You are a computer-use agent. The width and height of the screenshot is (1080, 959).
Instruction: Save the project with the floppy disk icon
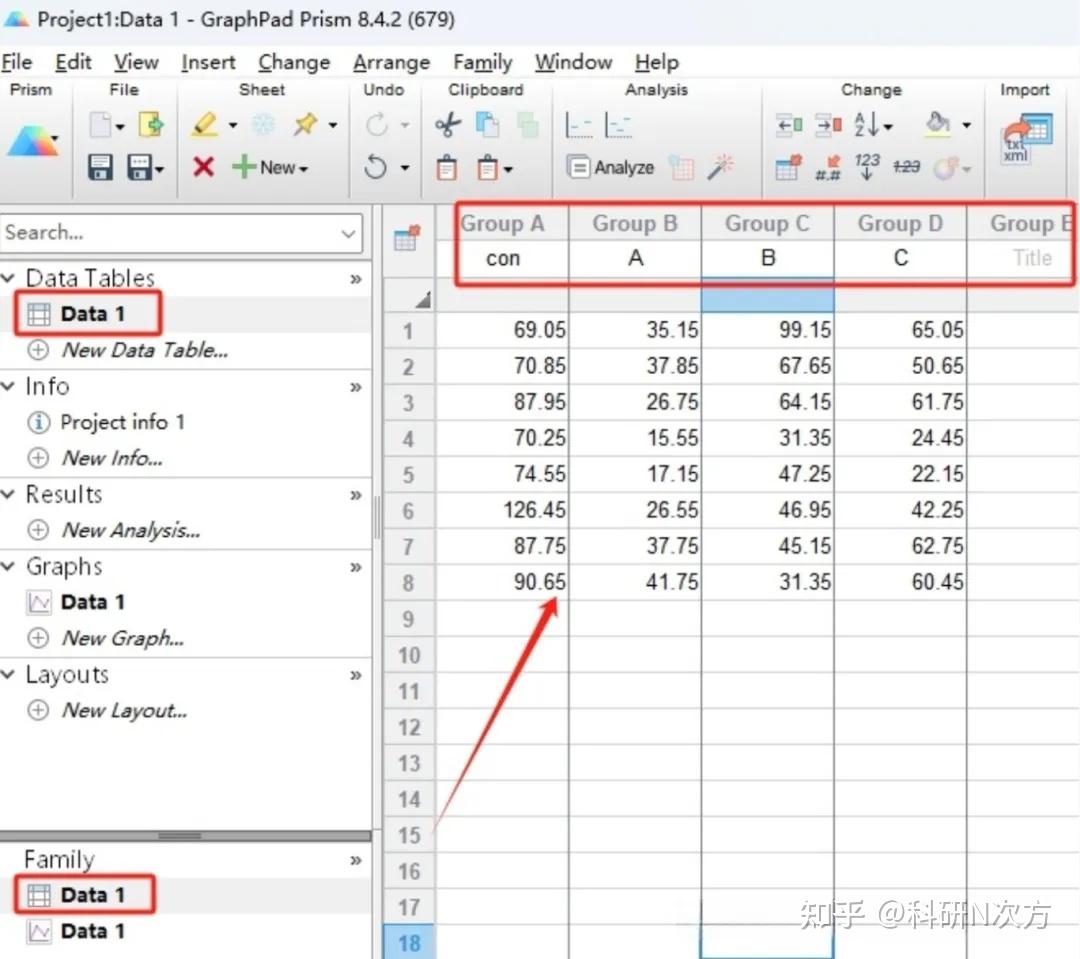point(101,167)
